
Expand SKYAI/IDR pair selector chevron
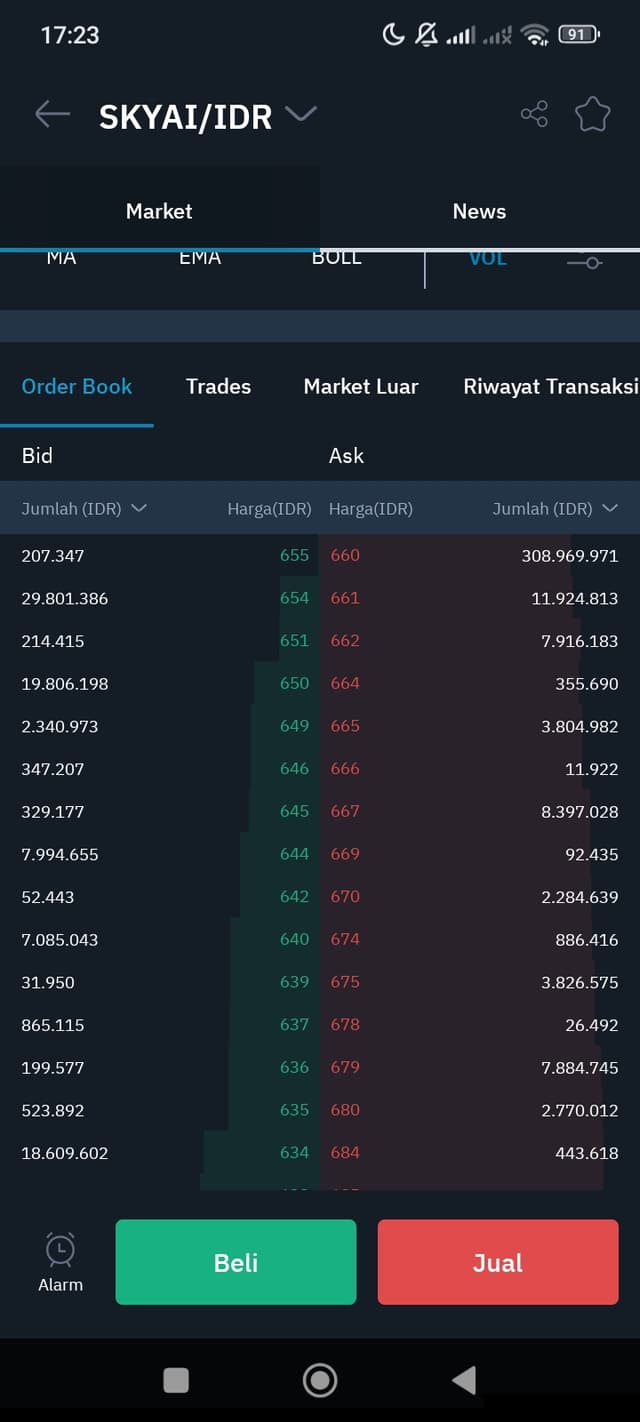point(300,114)
